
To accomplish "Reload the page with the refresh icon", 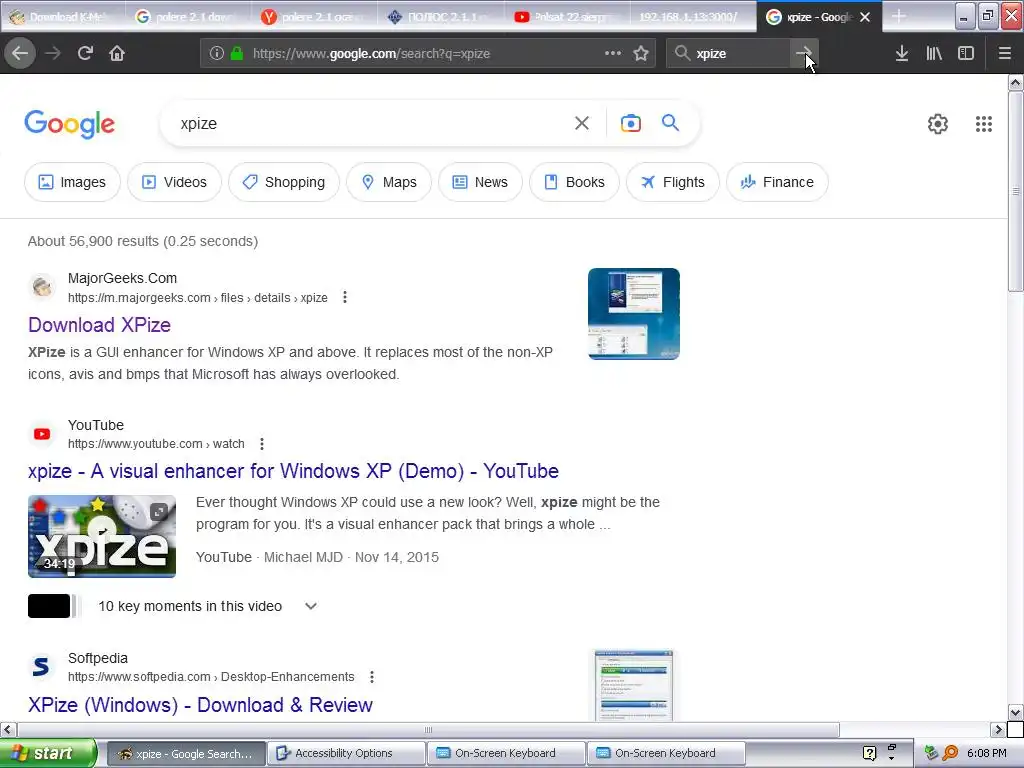I will coord(85,53).
